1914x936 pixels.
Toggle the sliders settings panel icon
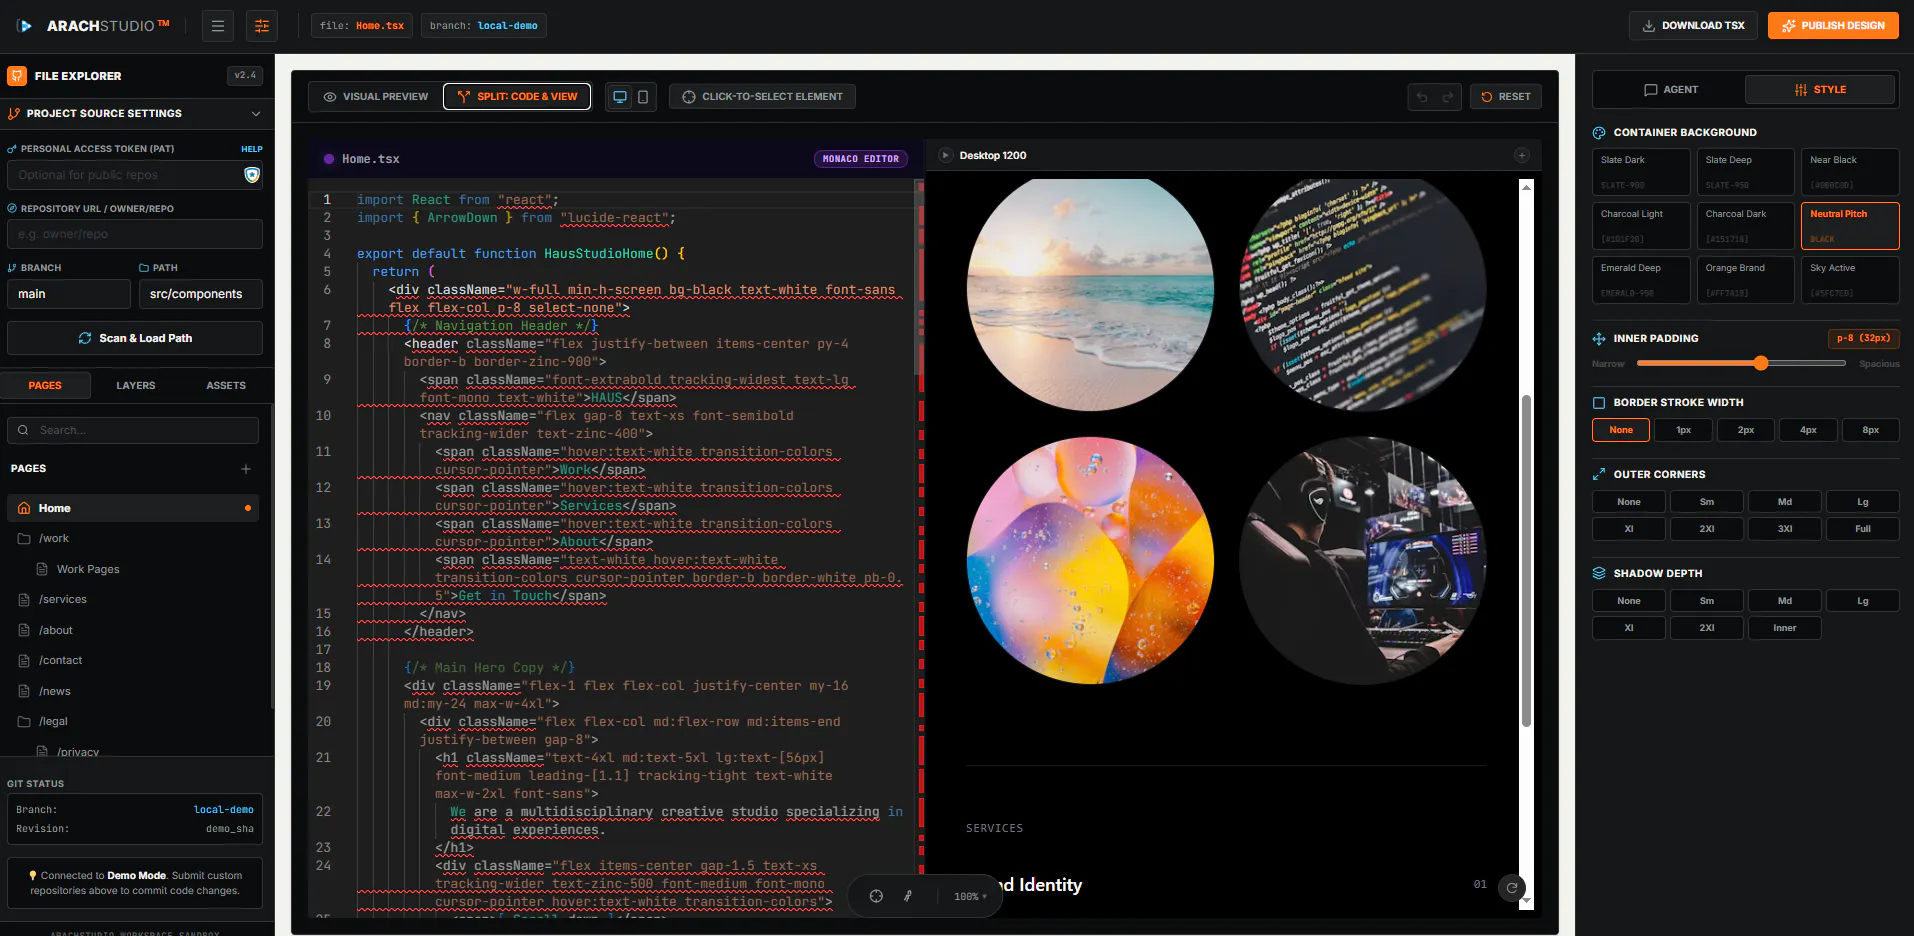pyautogui.click(x=262, y=26)
